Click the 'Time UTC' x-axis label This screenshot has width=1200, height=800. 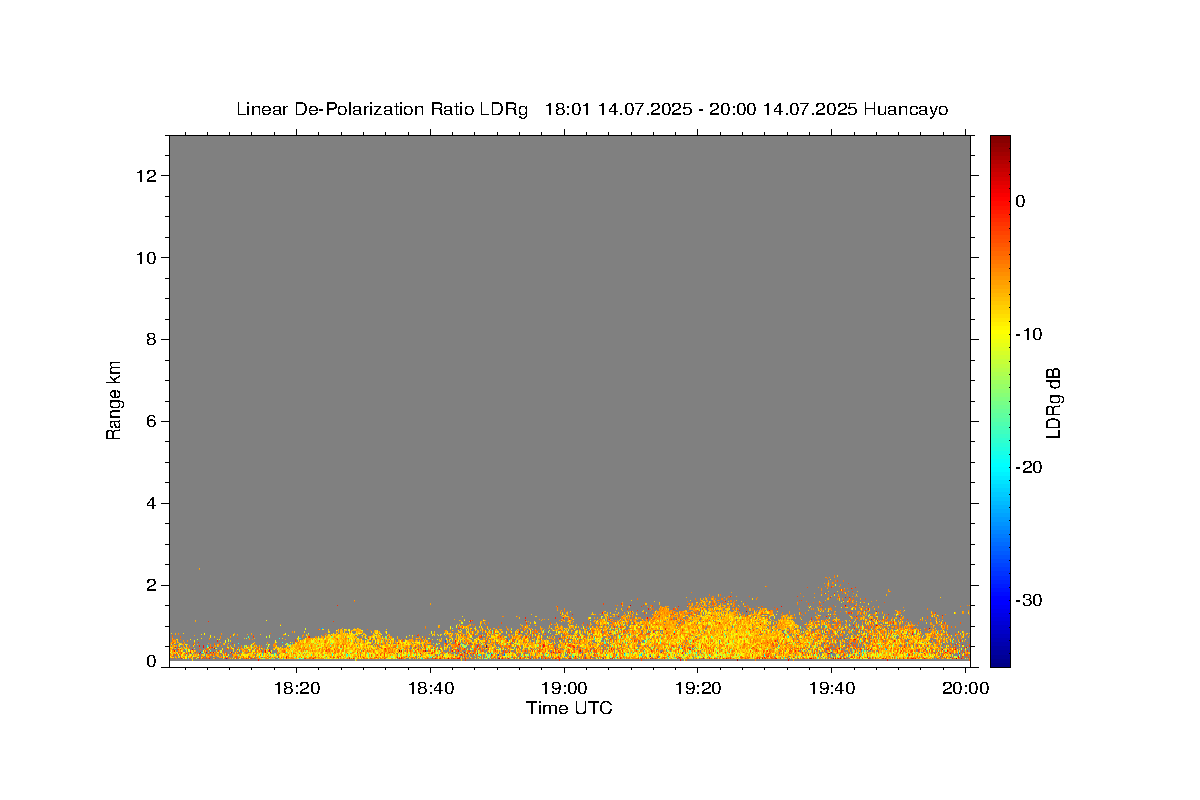pyautogui.click(x=569, y=708)
